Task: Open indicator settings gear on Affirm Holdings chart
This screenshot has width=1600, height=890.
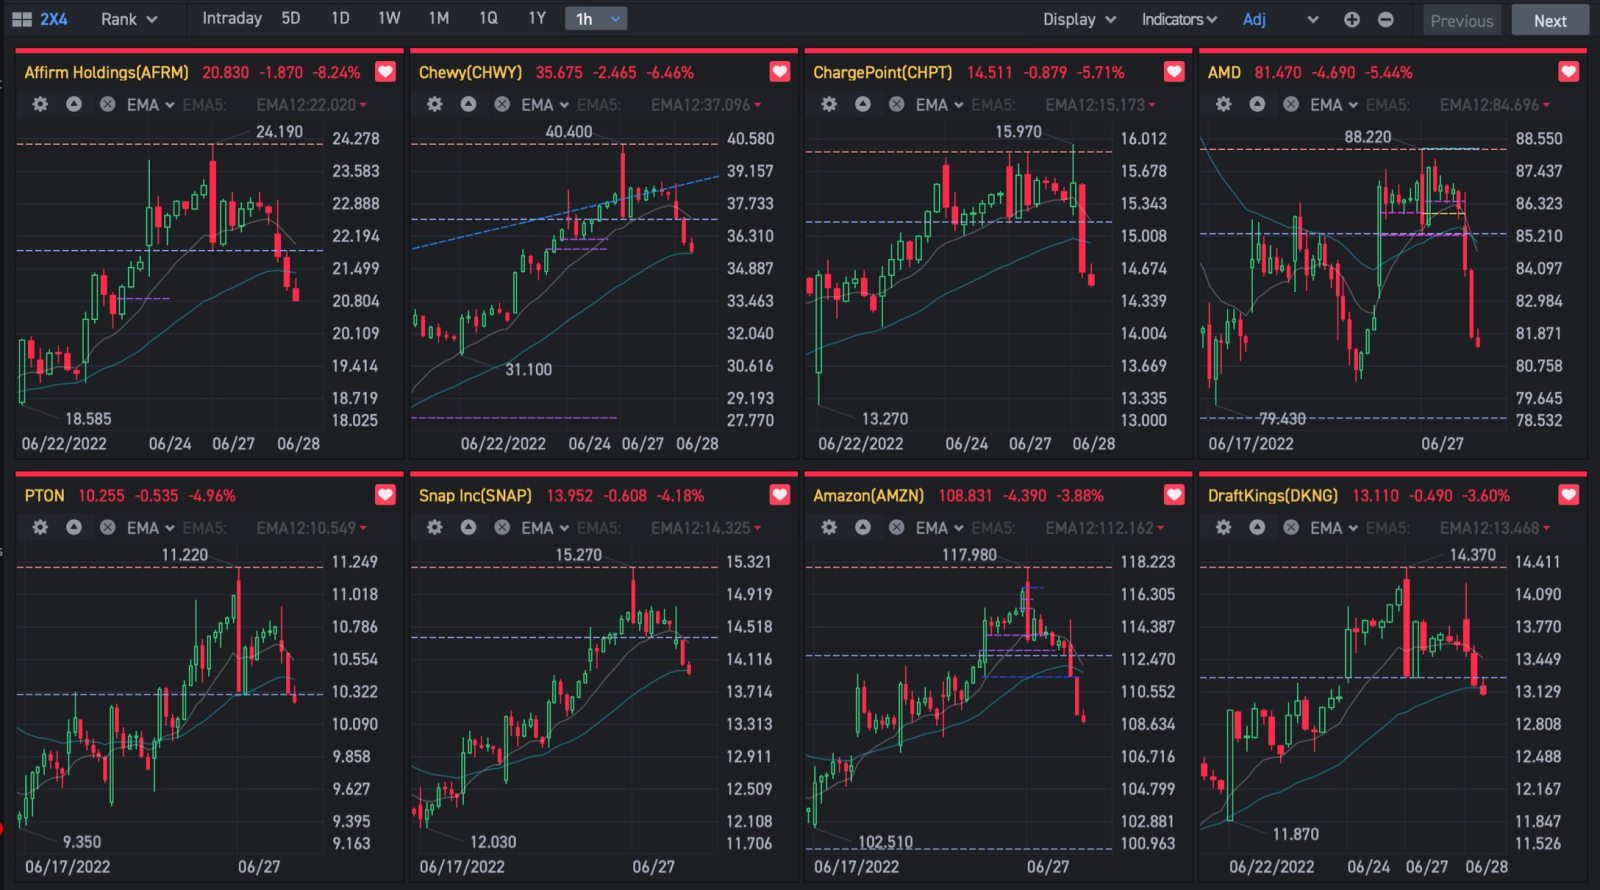Action: click(40, 104)
